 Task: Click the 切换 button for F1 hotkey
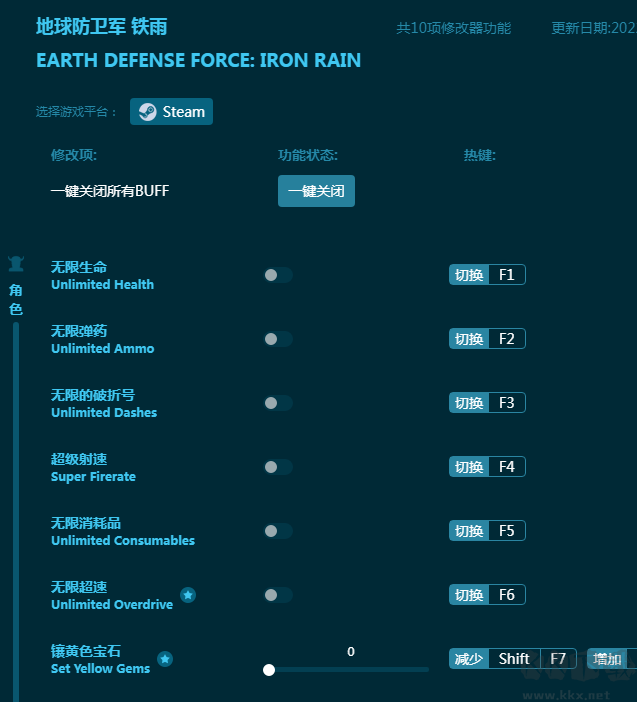point(469,275)
